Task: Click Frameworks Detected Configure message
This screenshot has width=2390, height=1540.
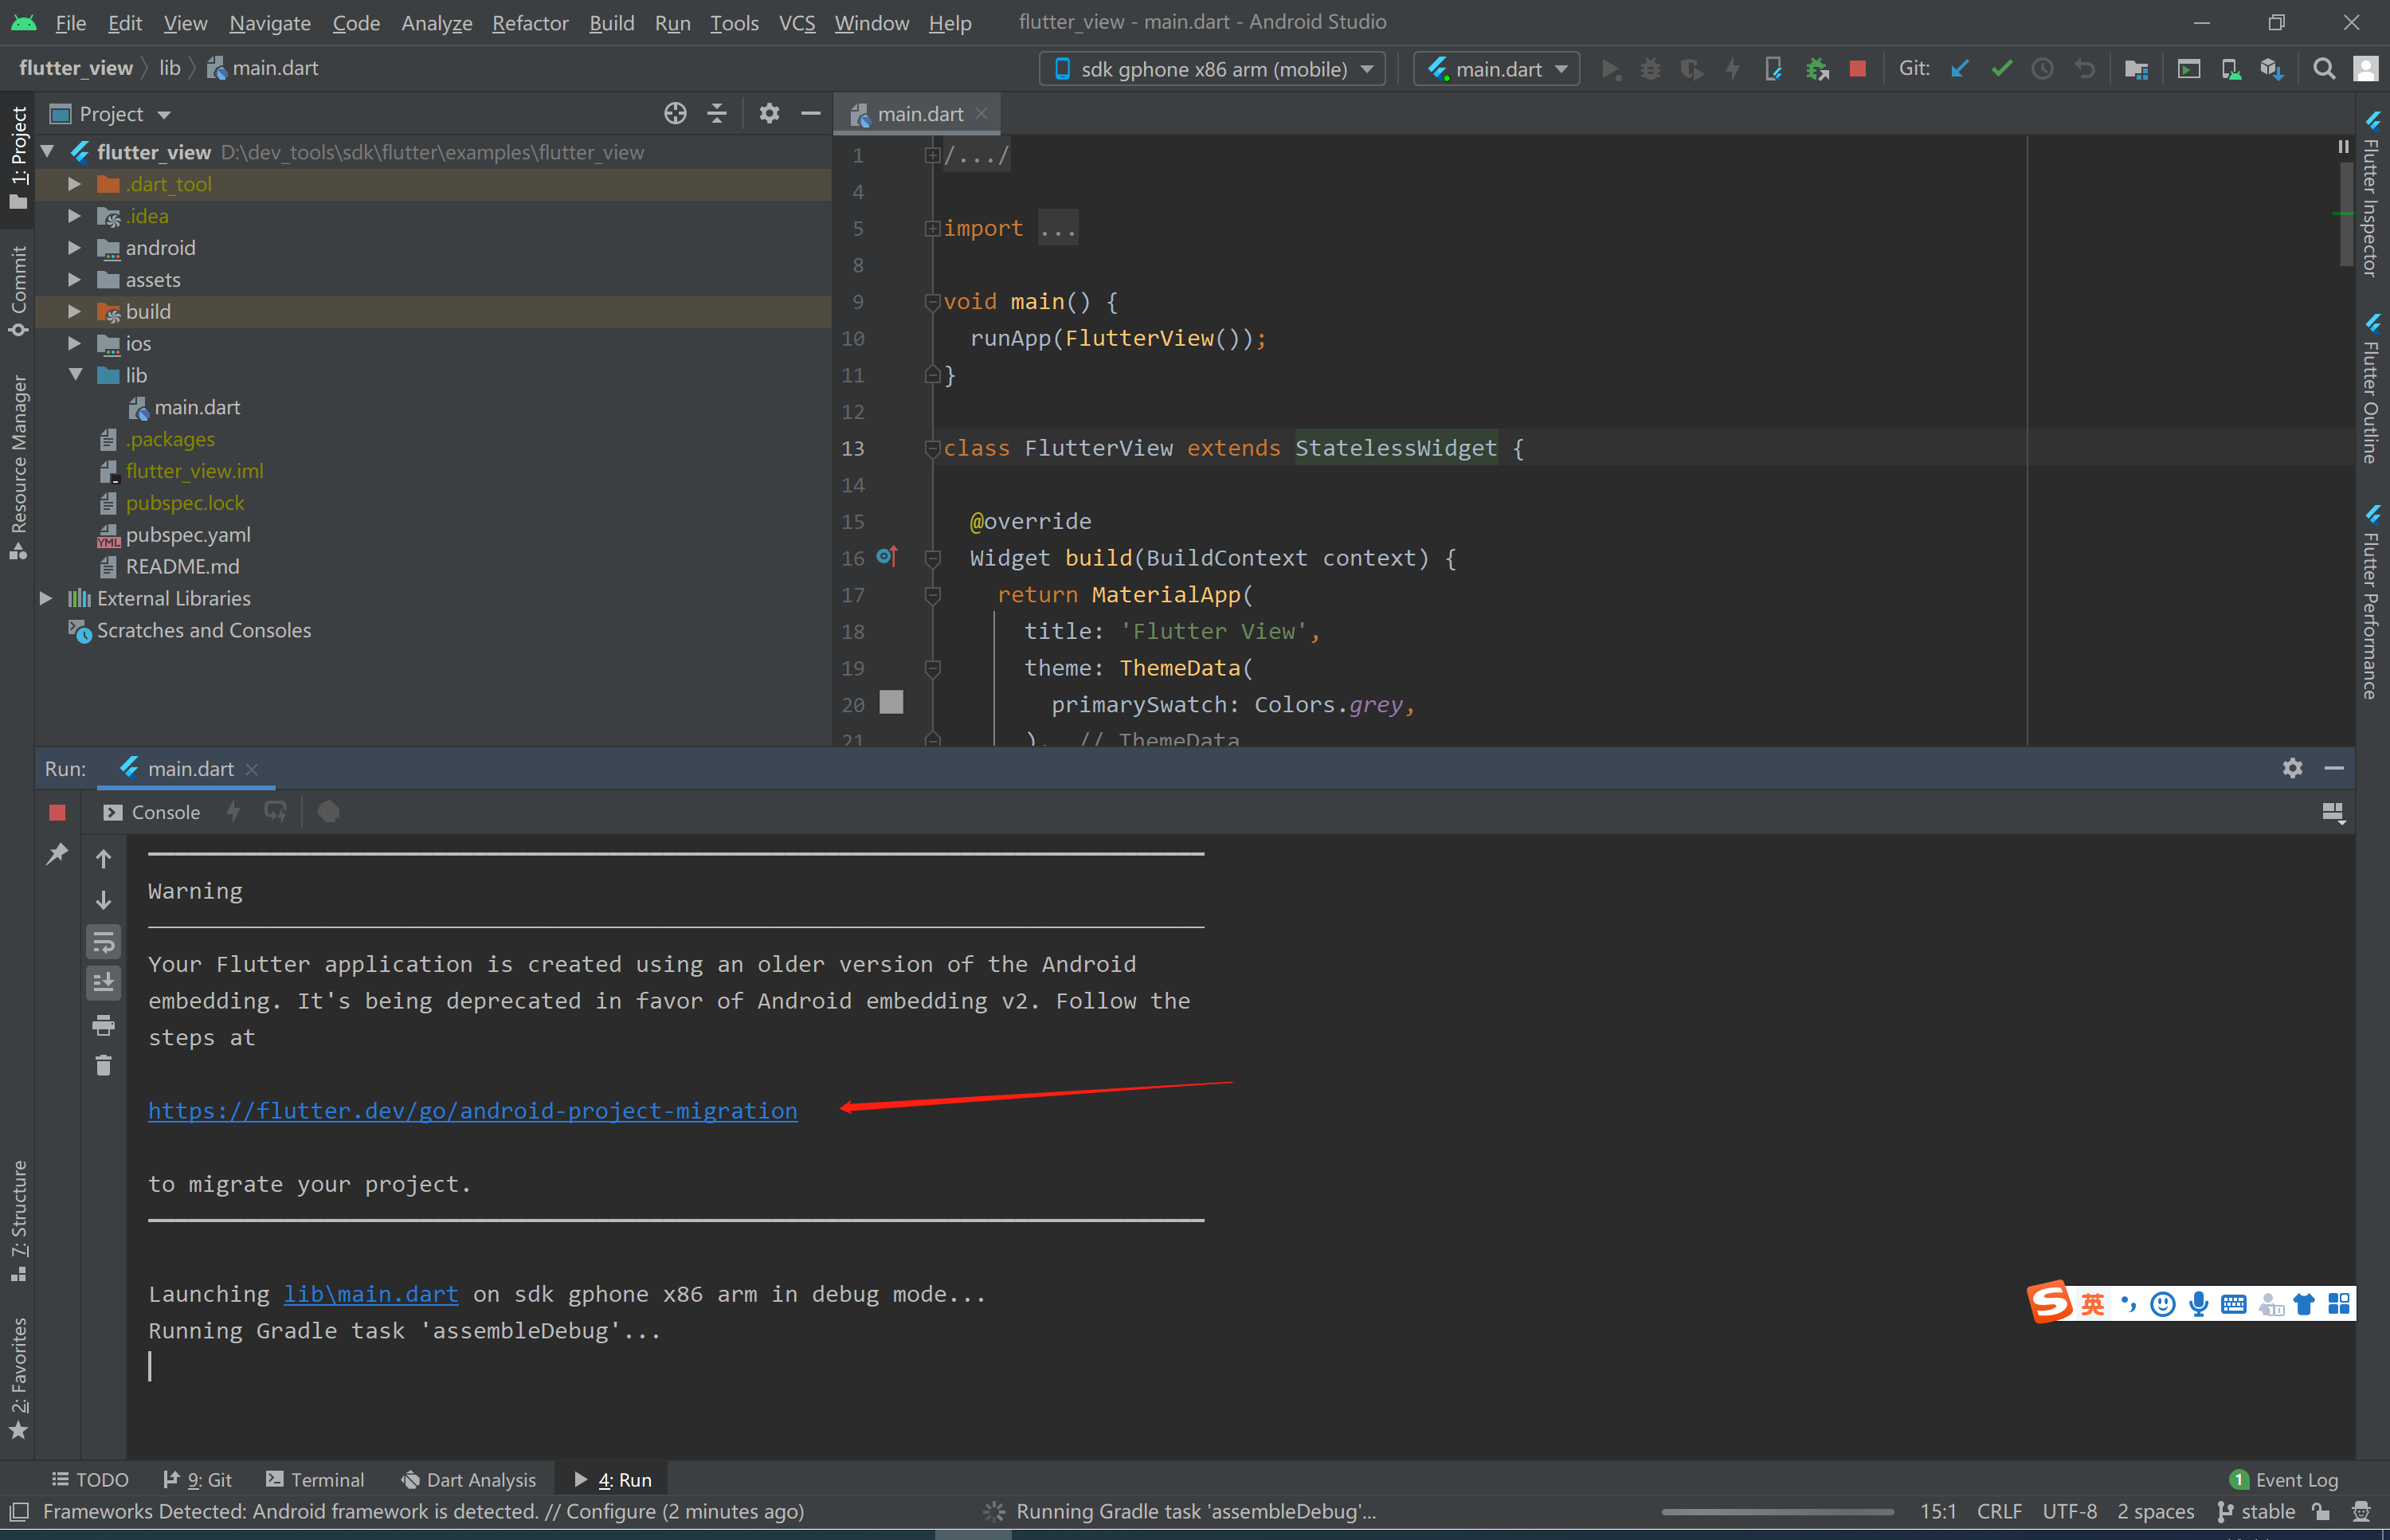Action: click(x=423, y=1511)
